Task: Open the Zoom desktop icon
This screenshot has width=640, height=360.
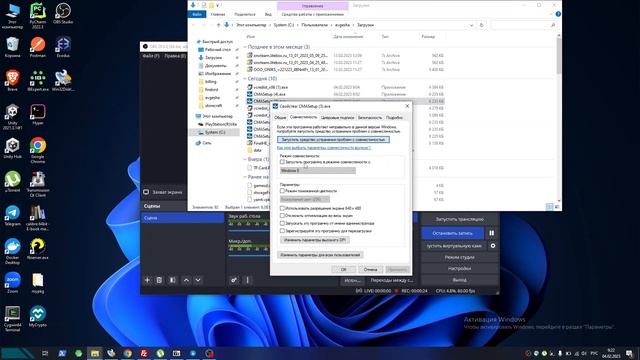Action: point(12,282)
